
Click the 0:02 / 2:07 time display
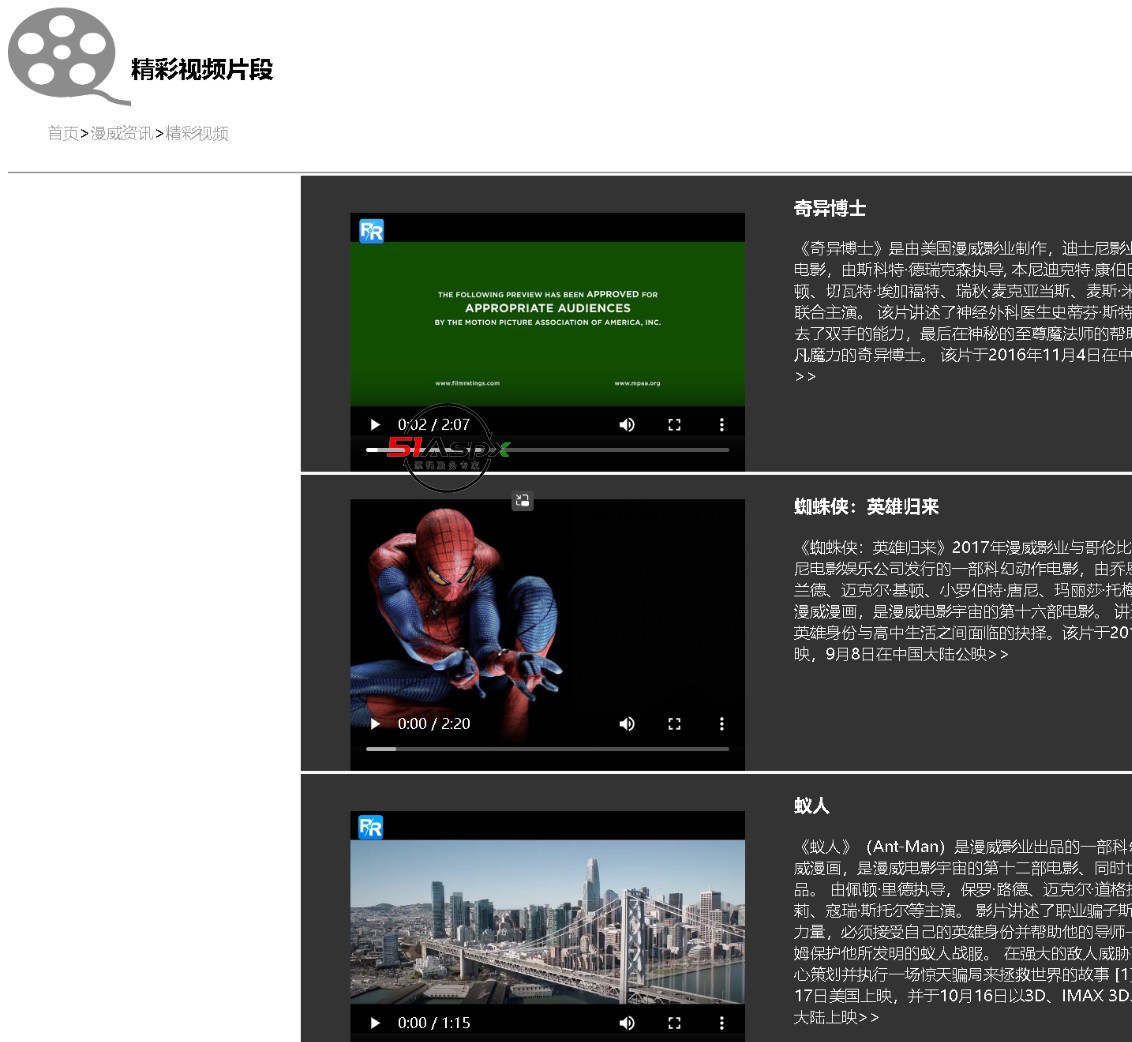[433, 425]
